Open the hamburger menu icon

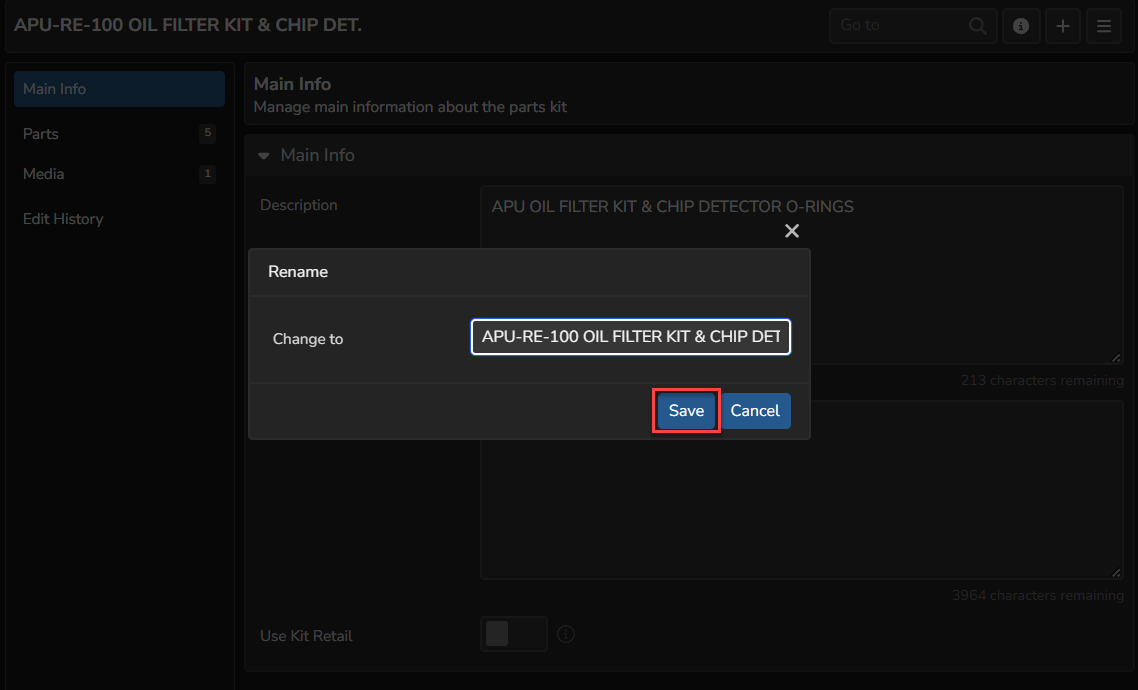tap(1104, 25)
